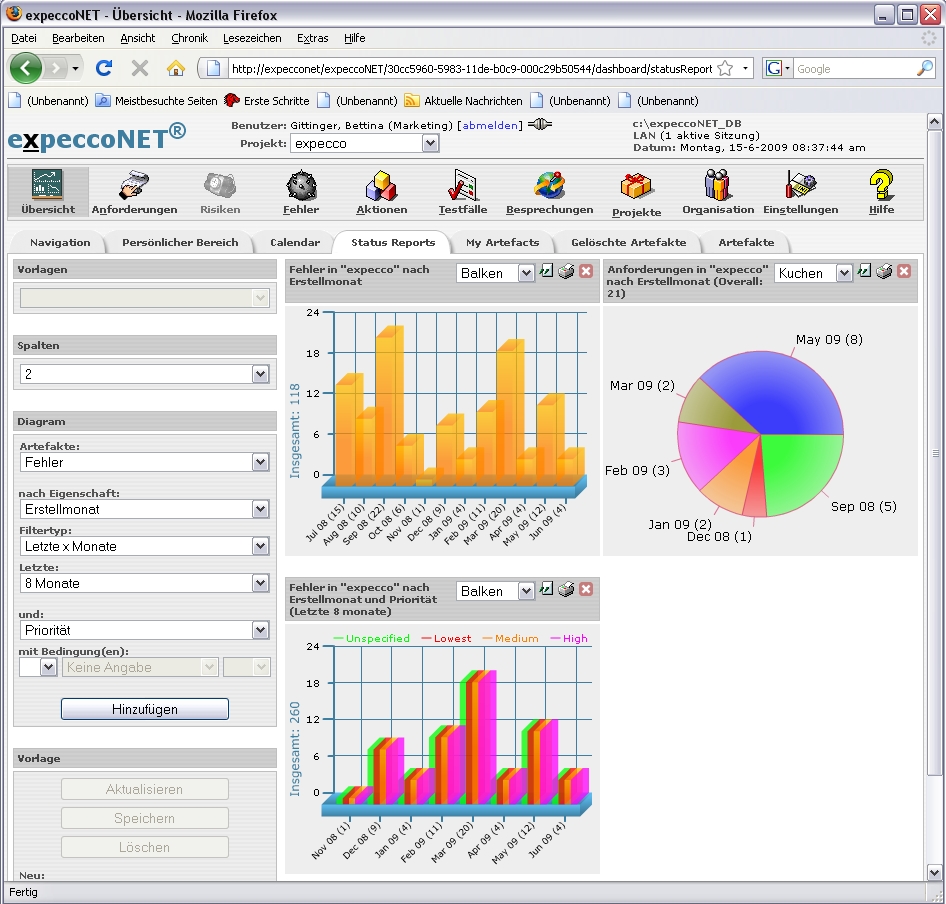The width and height of the screenshot is (946, 904).
Task: Click the abmelden logout link
Action: [x=490, y=125]
